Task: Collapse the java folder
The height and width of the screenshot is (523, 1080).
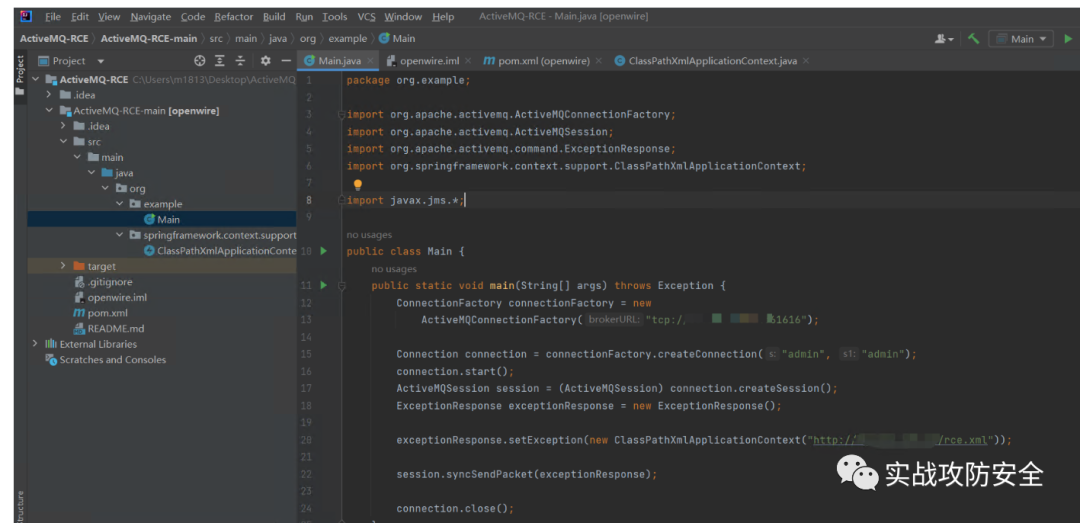Action: 91,173
